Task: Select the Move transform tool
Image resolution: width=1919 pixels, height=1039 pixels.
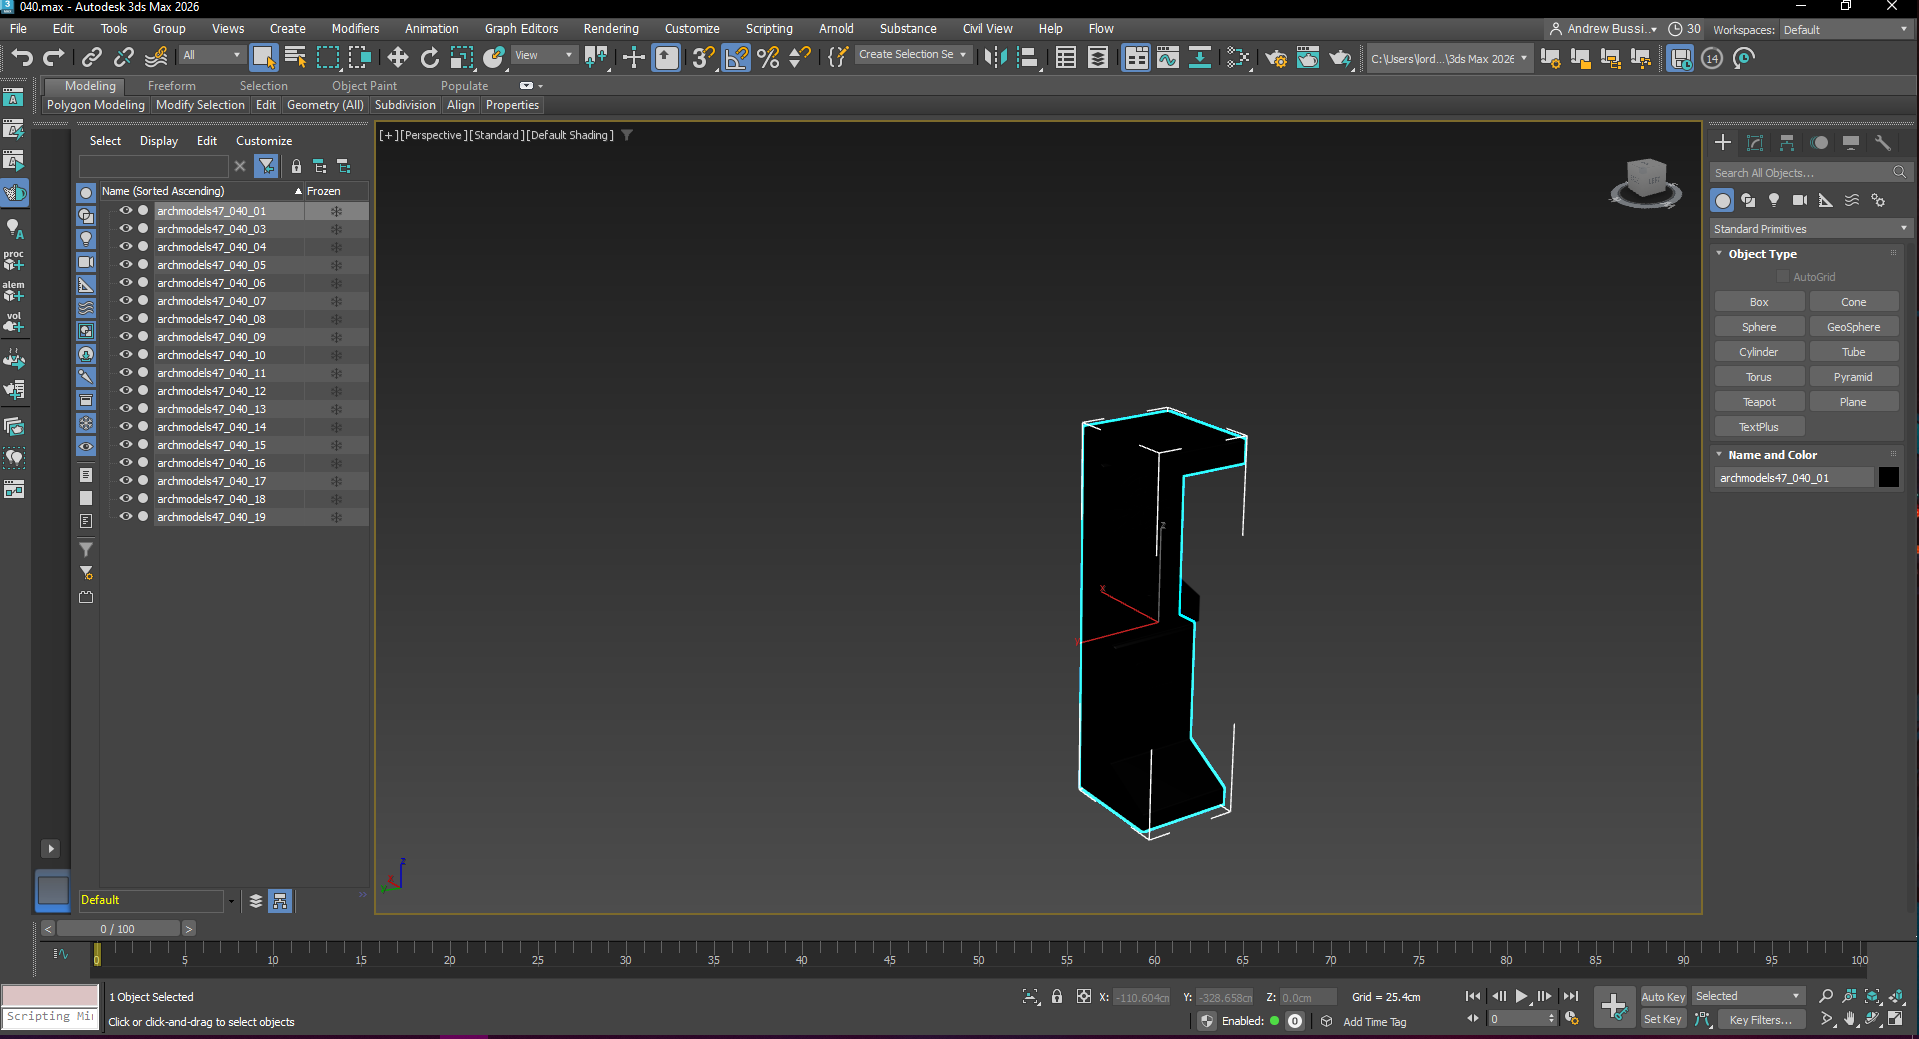Action: click(397, 58)
